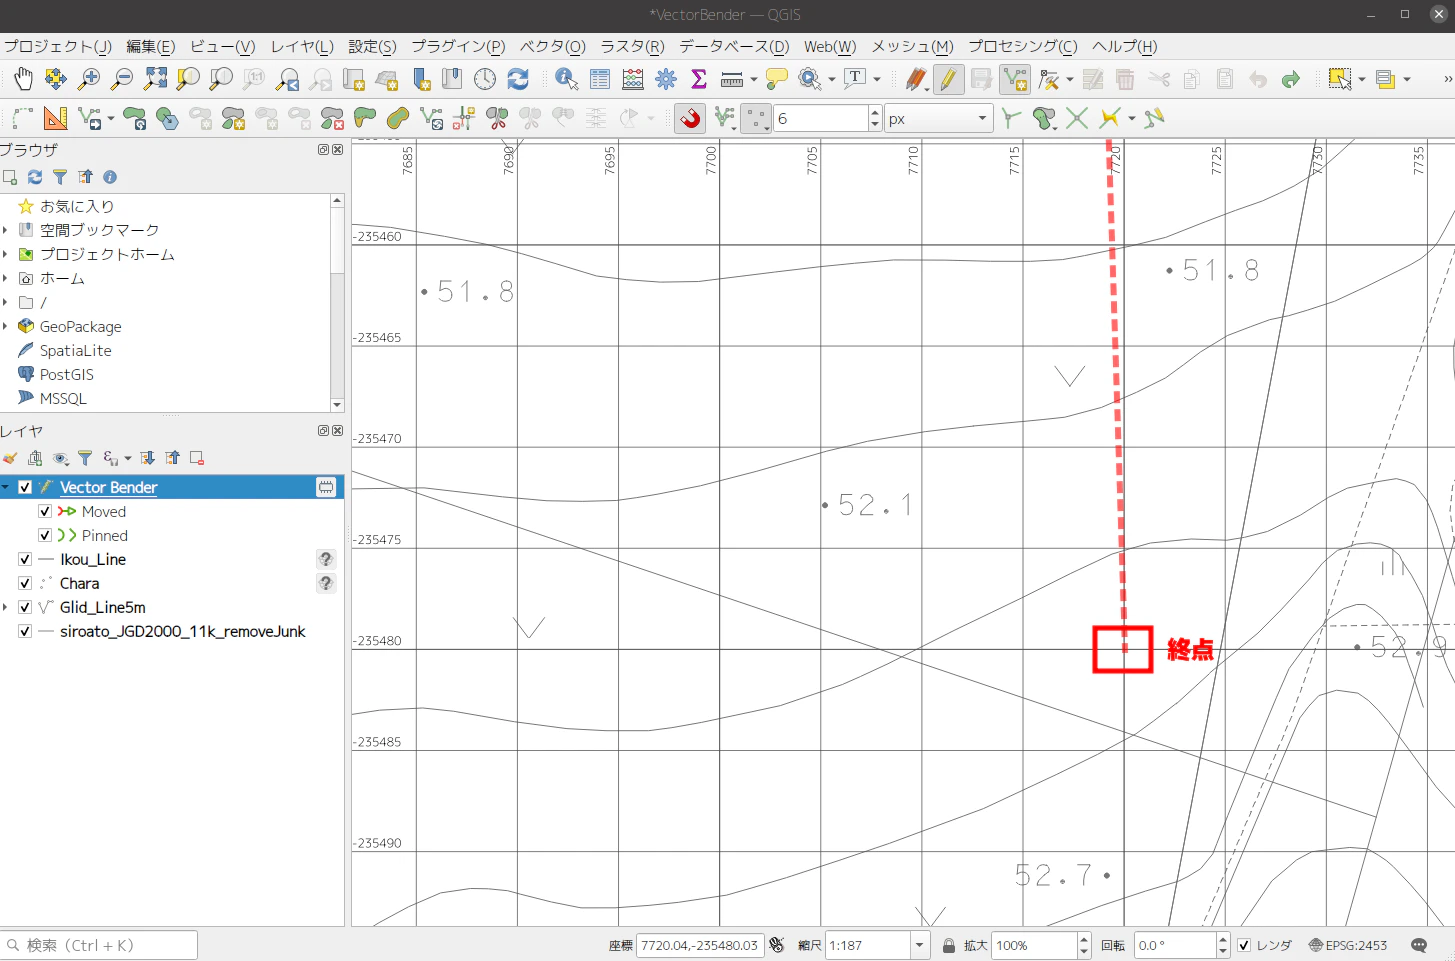Click the Zoom to Selection icon
The image size is (1455, 961).
coord(188,79)
